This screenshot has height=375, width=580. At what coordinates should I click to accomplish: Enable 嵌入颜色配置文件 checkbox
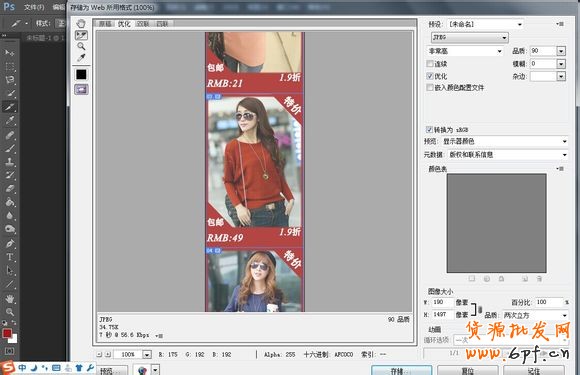[430, 88]
